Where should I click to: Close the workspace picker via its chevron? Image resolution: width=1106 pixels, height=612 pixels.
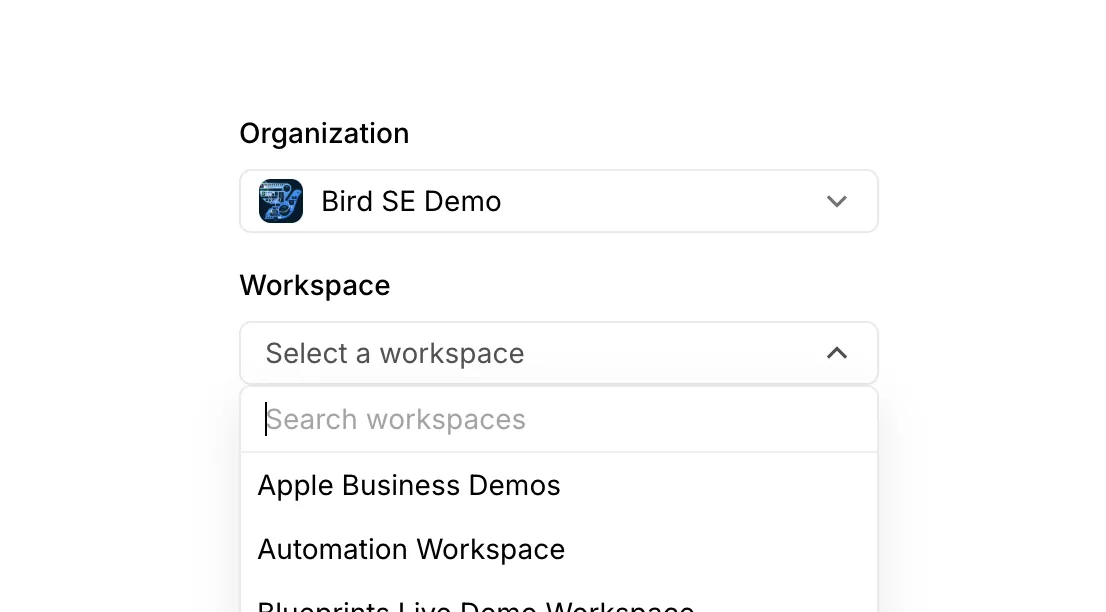837,353
